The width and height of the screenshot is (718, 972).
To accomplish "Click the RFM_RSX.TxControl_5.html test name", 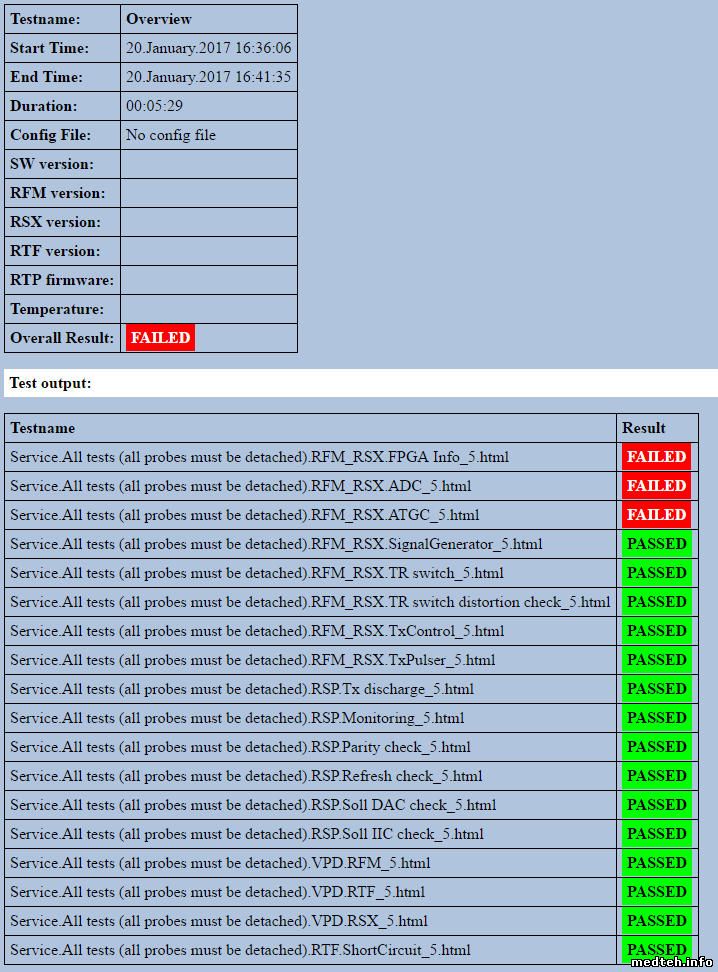I will 257,631.
